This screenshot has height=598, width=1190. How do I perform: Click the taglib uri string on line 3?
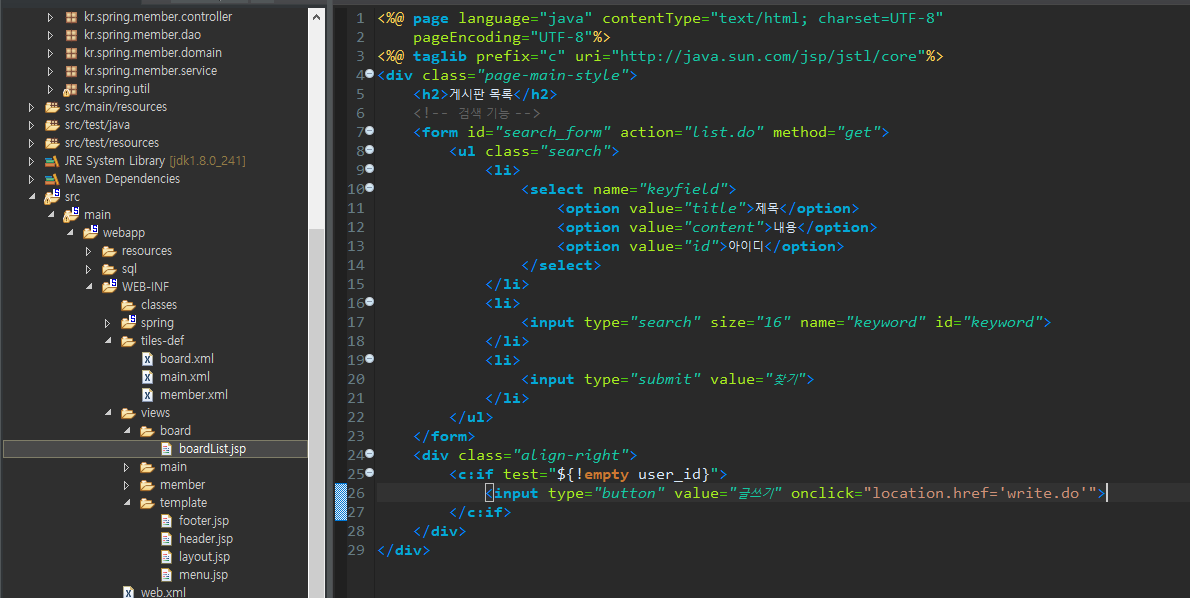pos(768,56)
